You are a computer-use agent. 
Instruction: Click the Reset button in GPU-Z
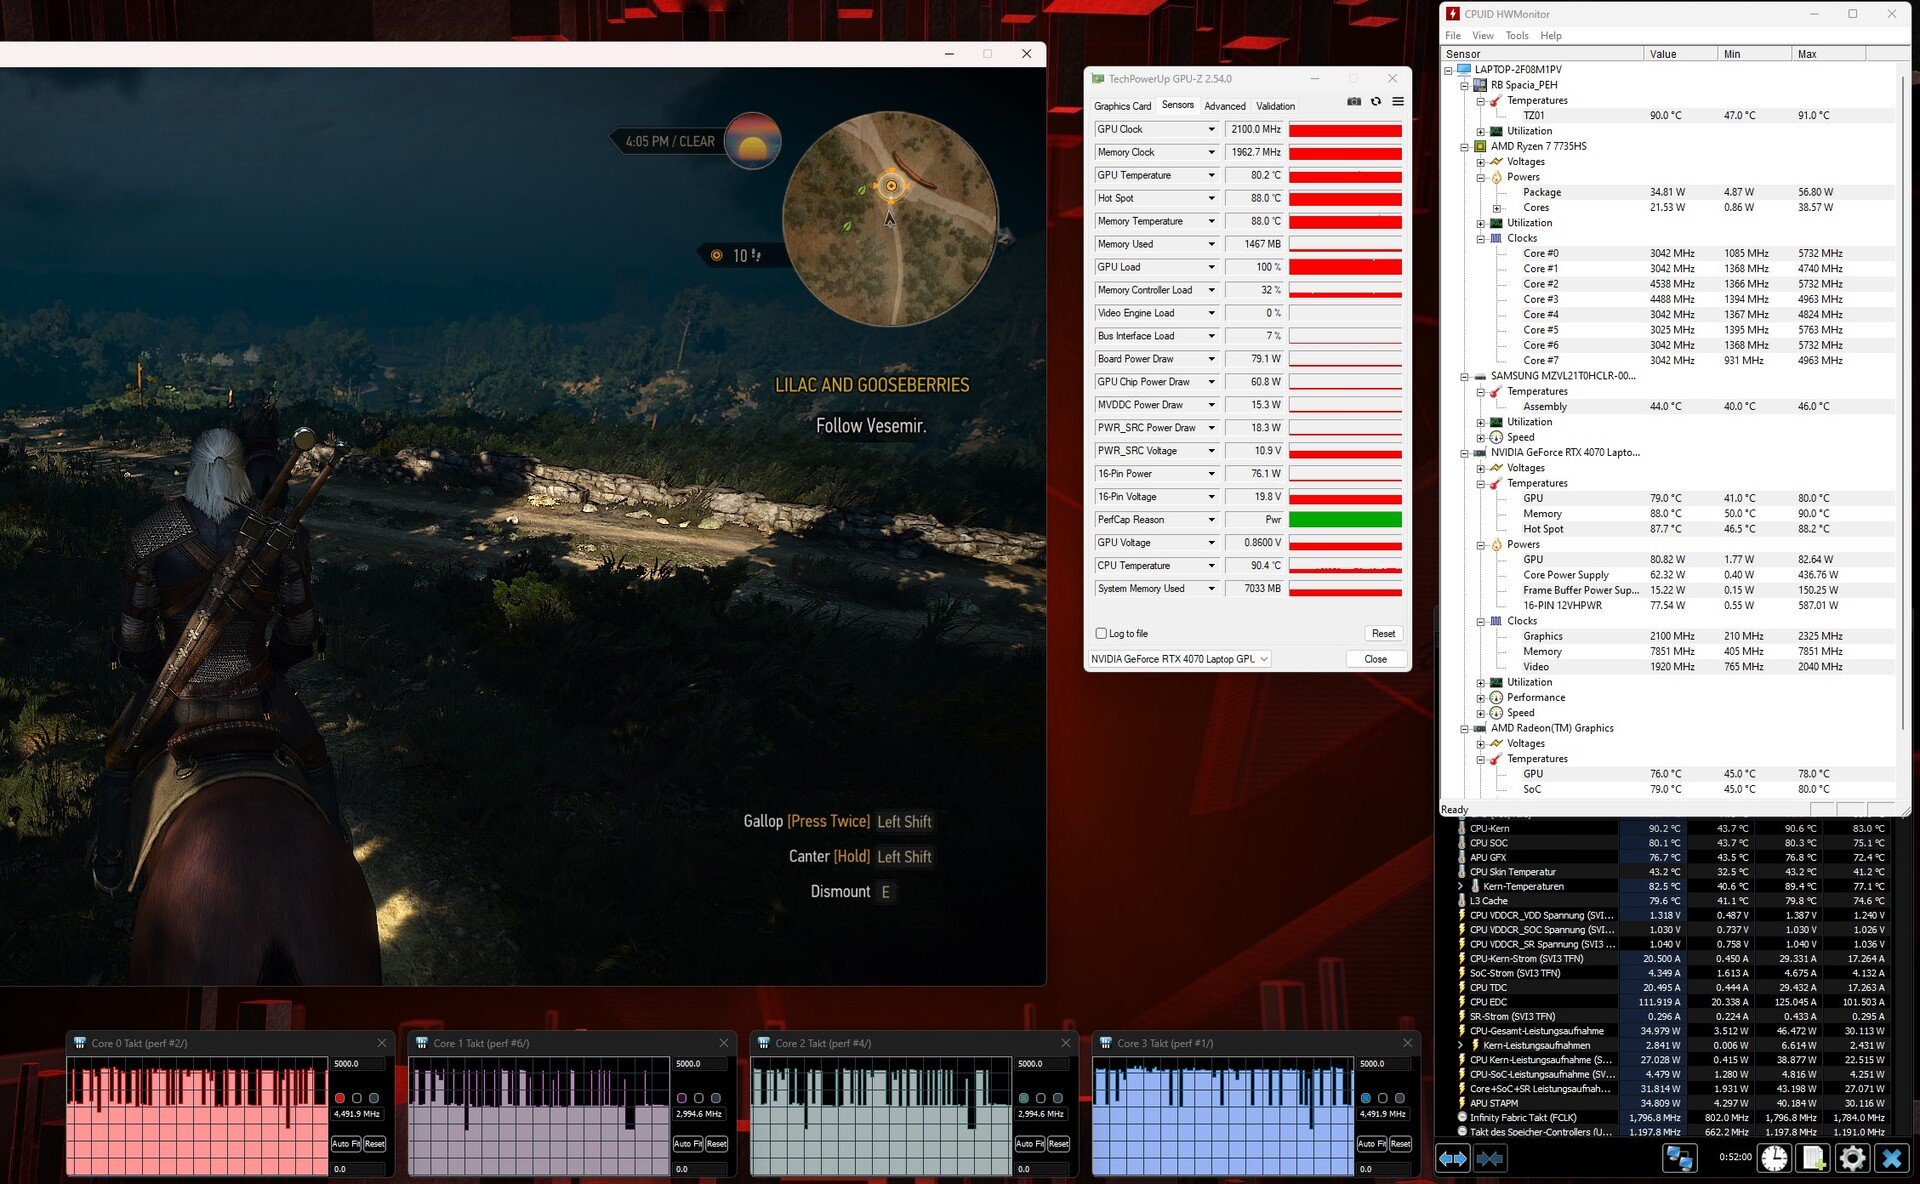click(x=1383, y=633)
